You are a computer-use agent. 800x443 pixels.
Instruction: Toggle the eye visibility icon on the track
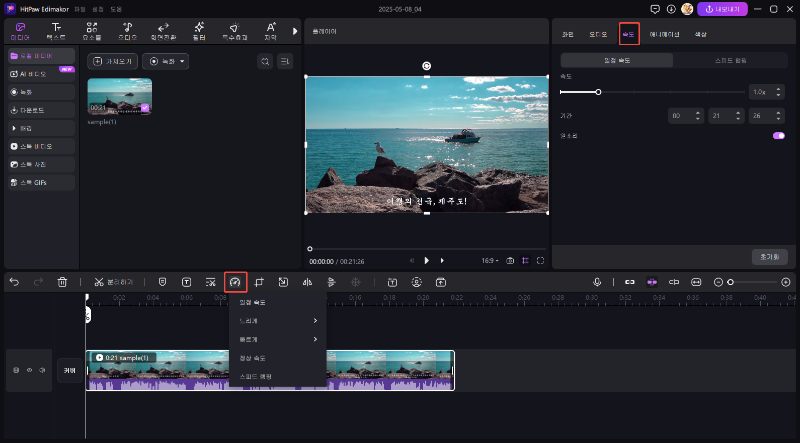coord(29,370)
